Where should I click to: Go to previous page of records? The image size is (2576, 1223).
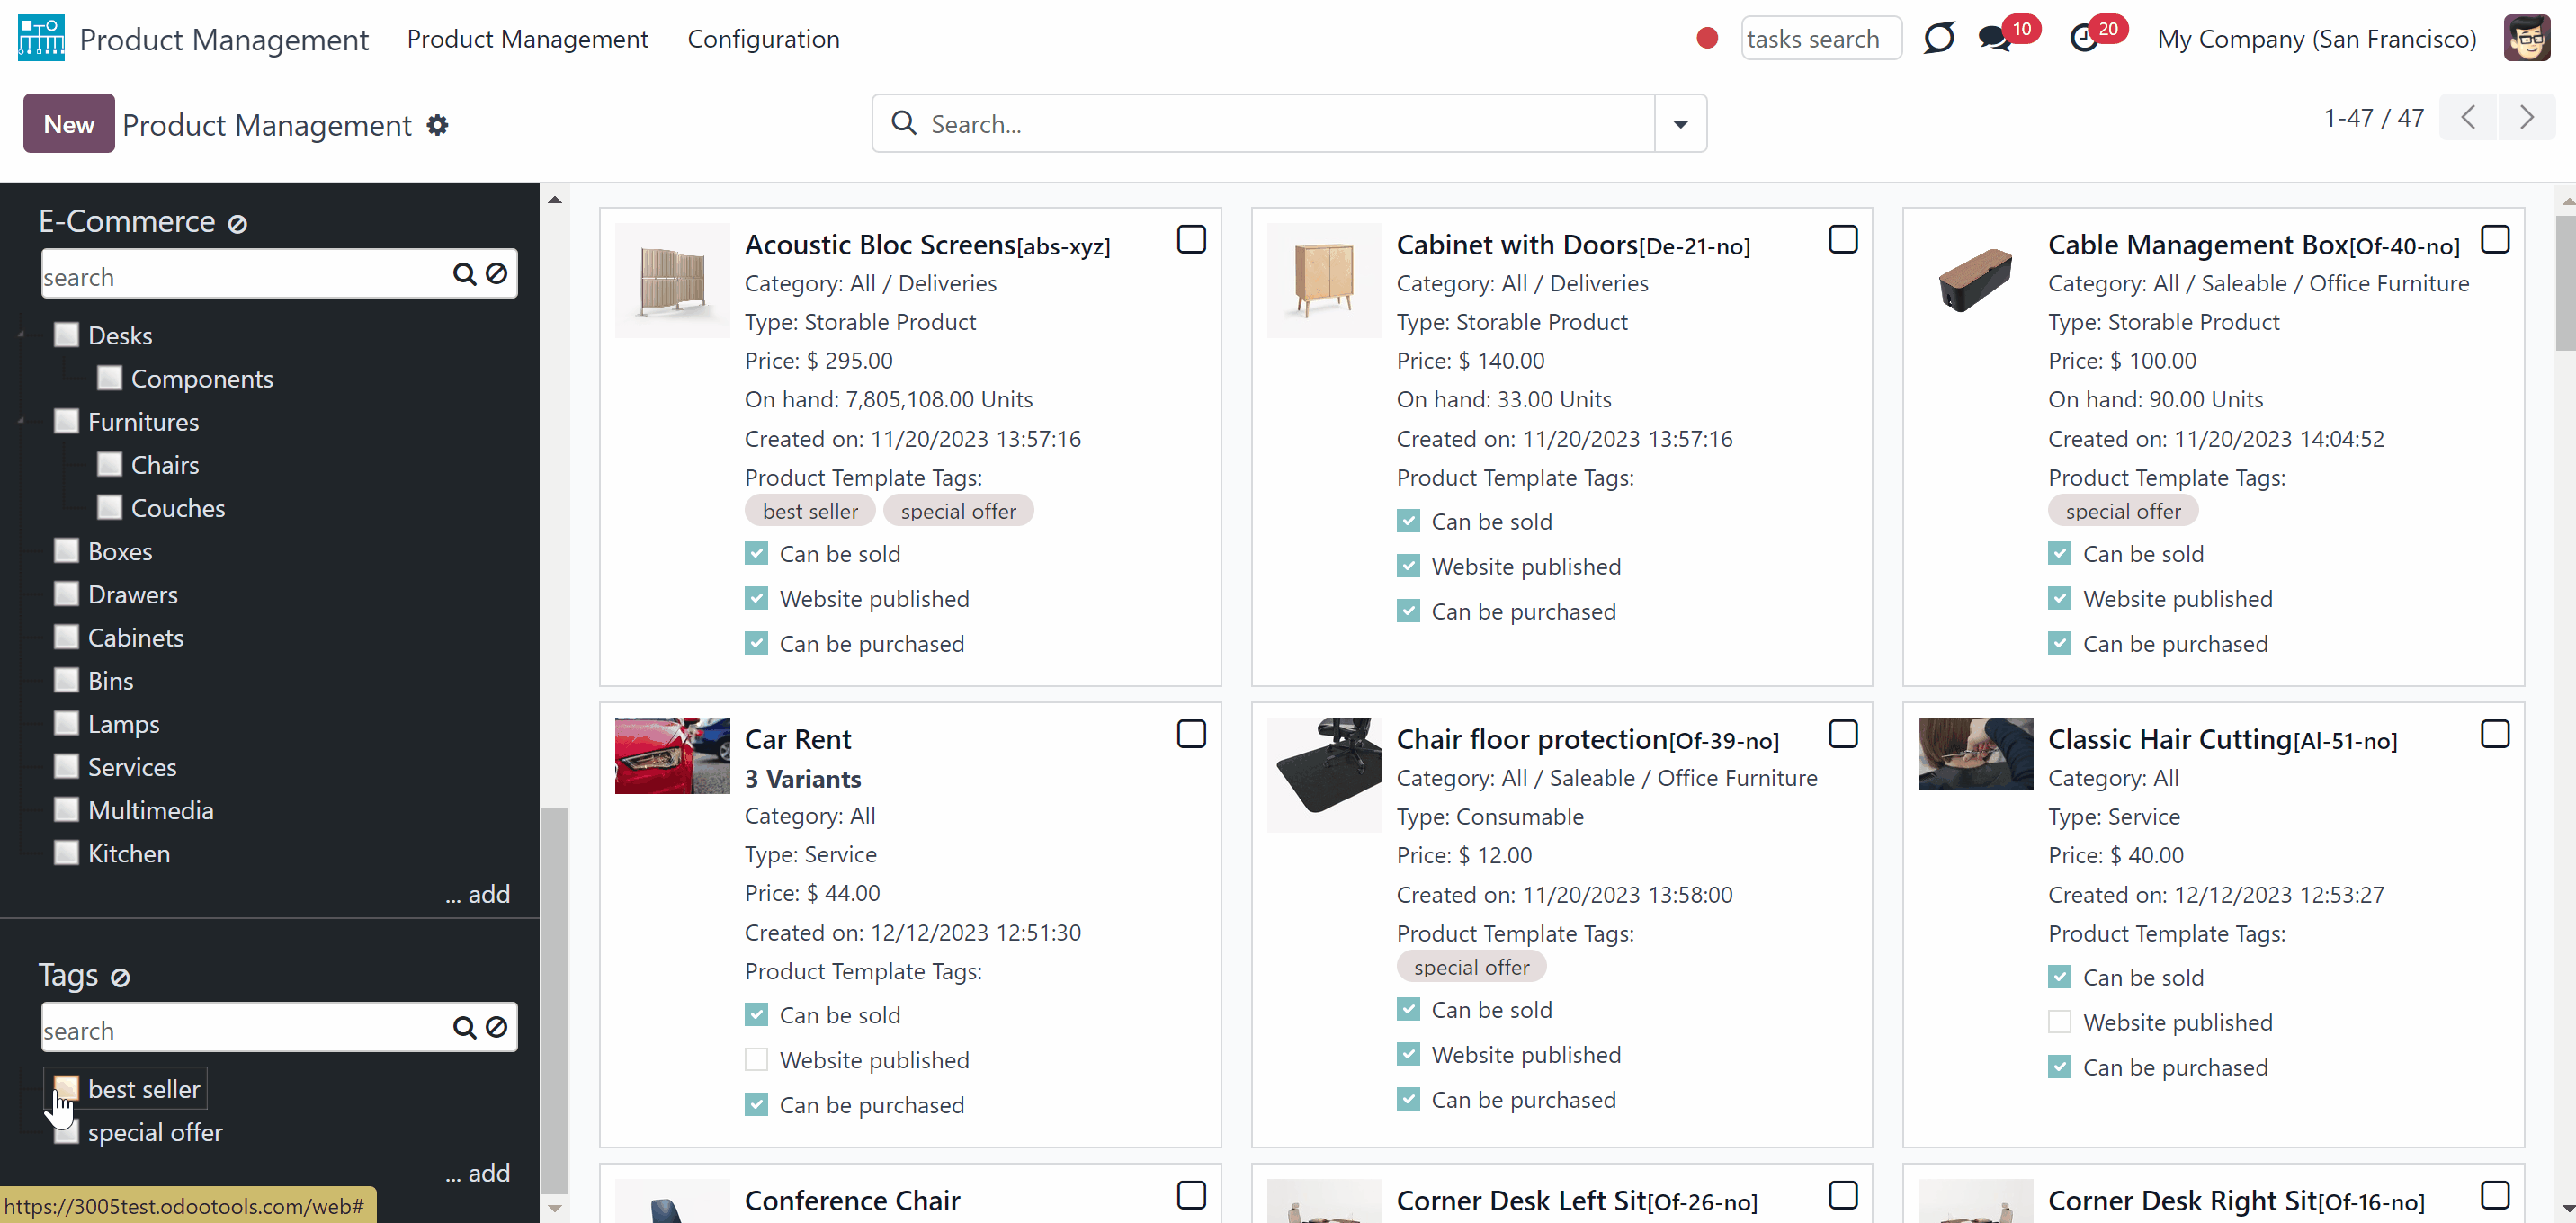click(2468, 118)
